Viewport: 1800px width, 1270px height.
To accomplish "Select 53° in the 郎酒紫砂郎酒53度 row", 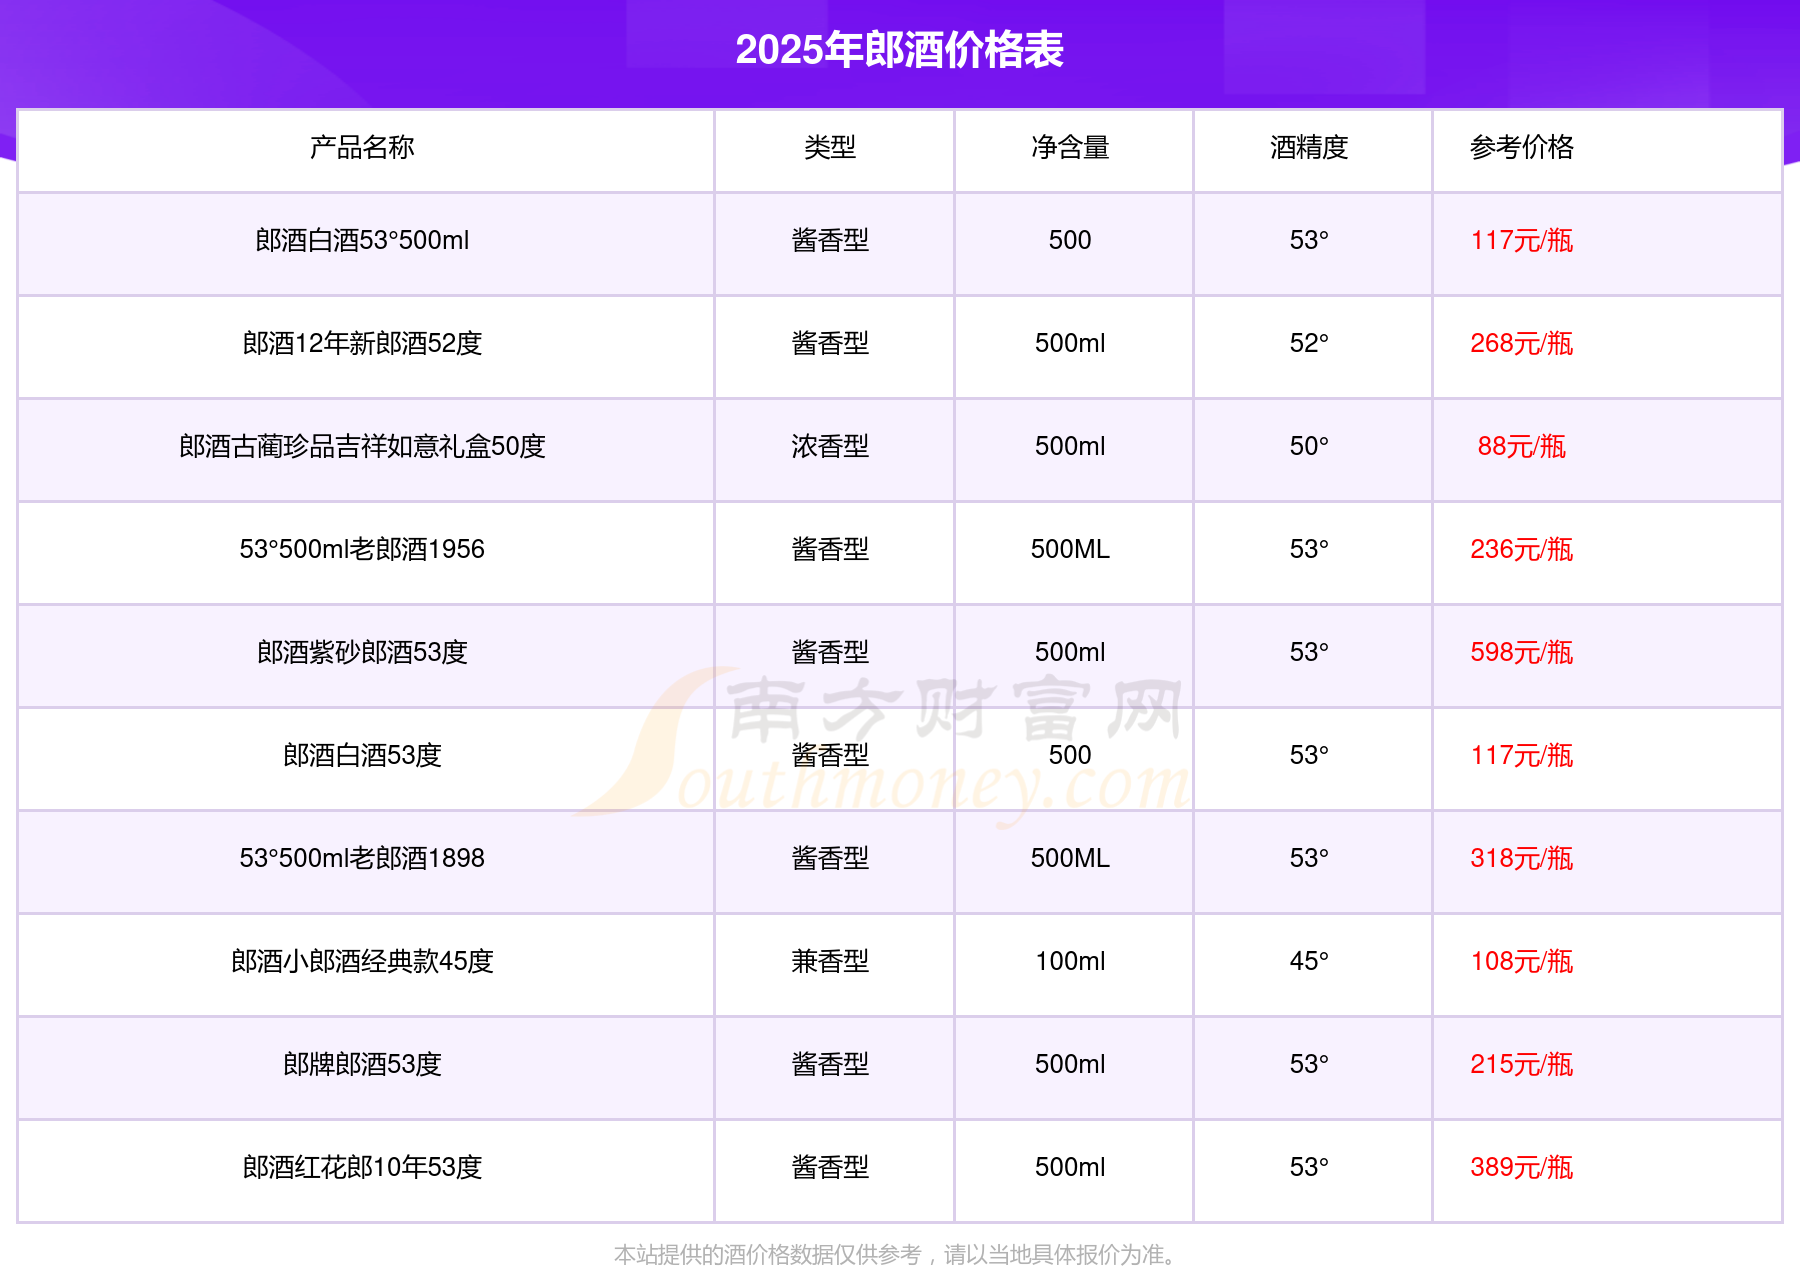I will coord(1309,653).
